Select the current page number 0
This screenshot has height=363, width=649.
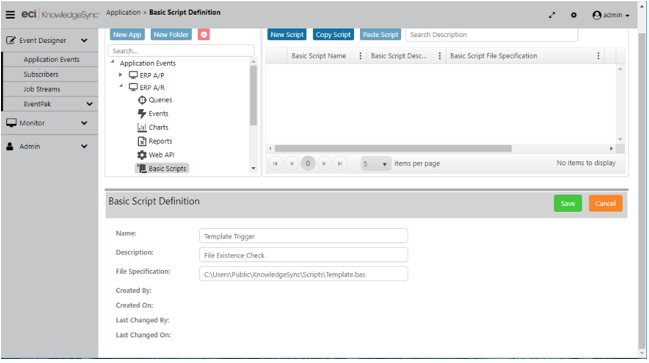click(308, 163)
